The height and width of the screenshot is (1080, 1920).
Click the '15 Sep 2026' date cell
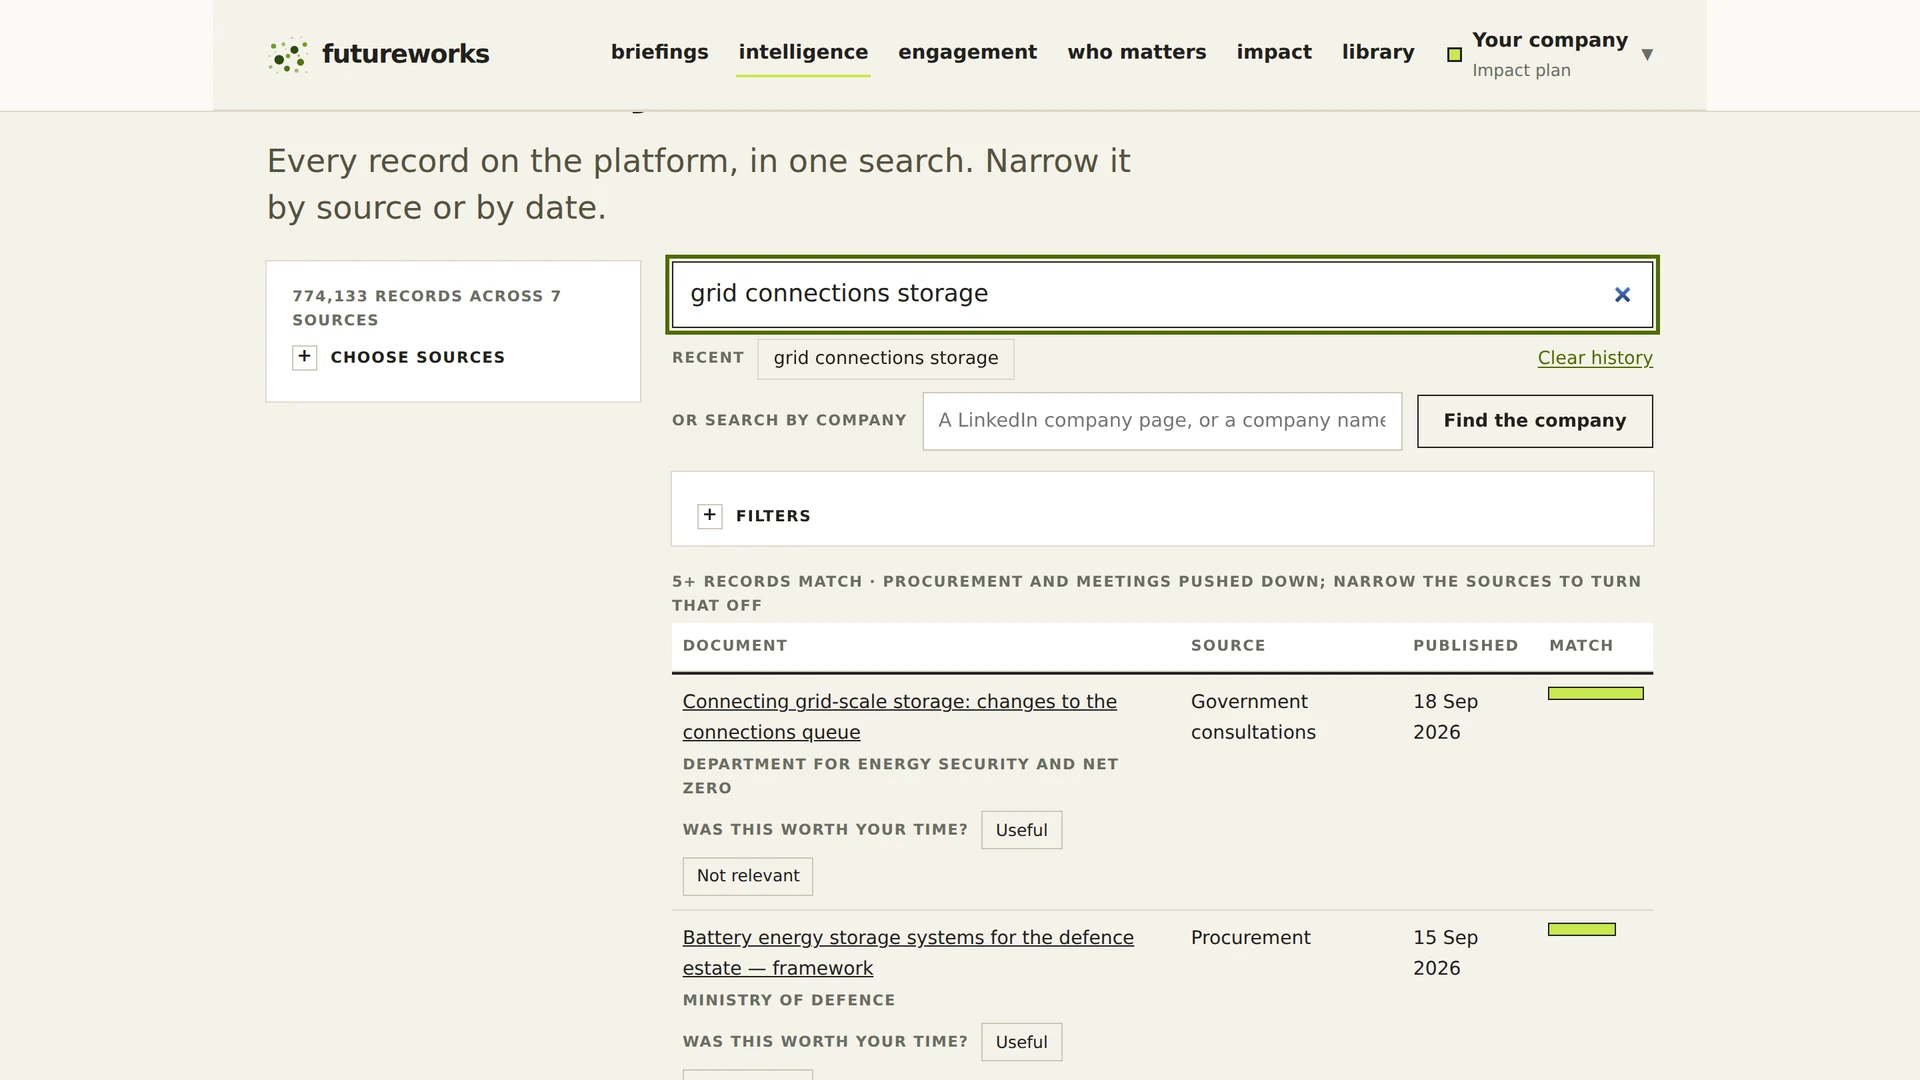tap(1445, 953)
